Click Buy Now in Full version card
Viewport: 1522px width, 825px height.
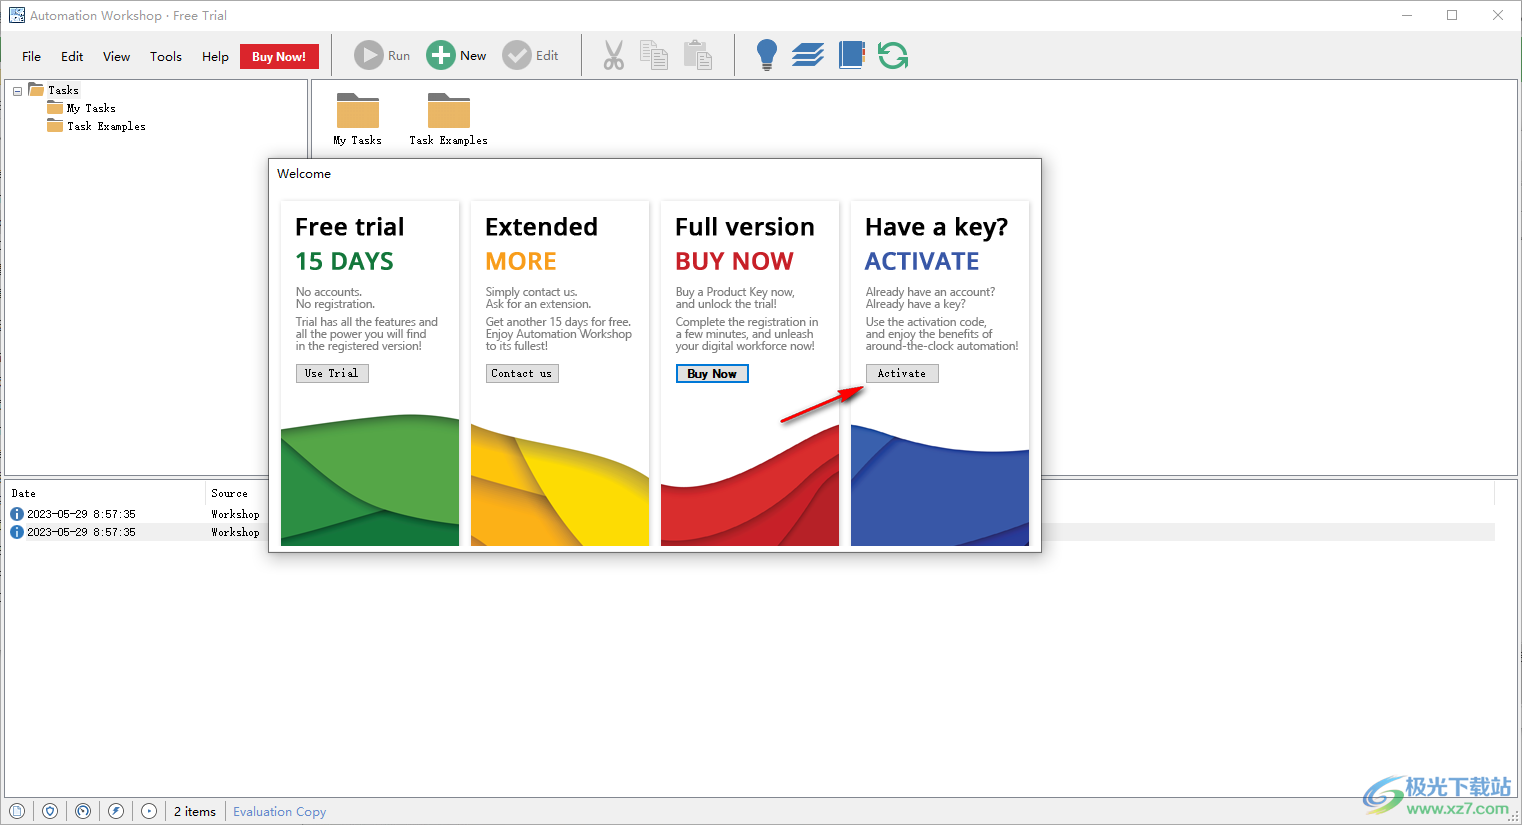(x=712, y=373)
